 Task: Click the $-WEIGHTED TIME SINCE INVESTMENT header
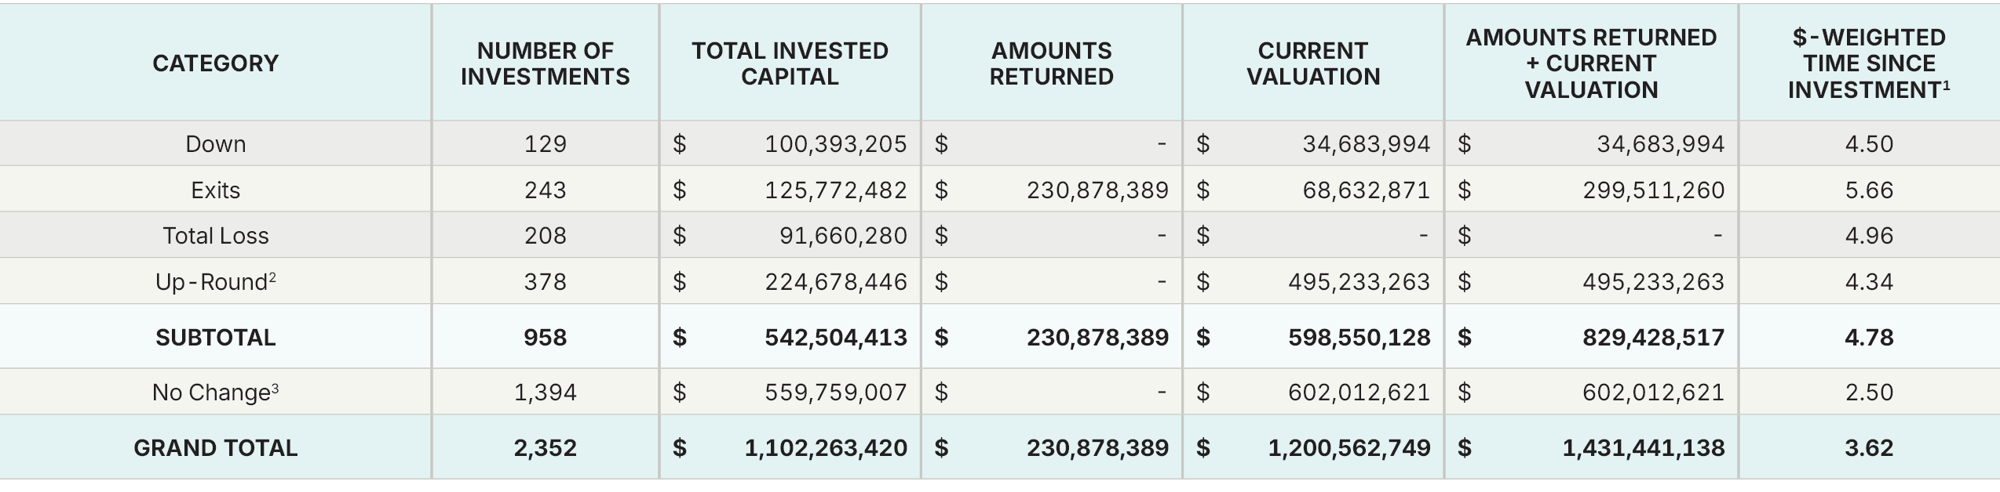coord(1868,63)
